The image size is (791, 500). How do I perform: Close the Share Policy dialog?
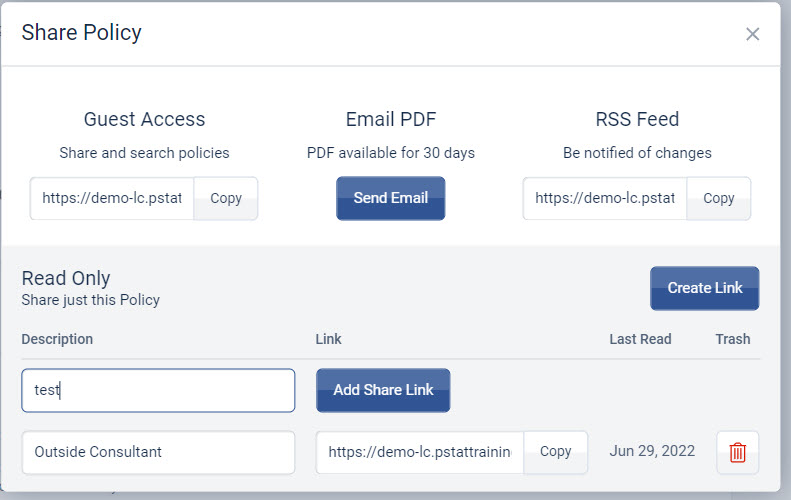coord(752,34)
